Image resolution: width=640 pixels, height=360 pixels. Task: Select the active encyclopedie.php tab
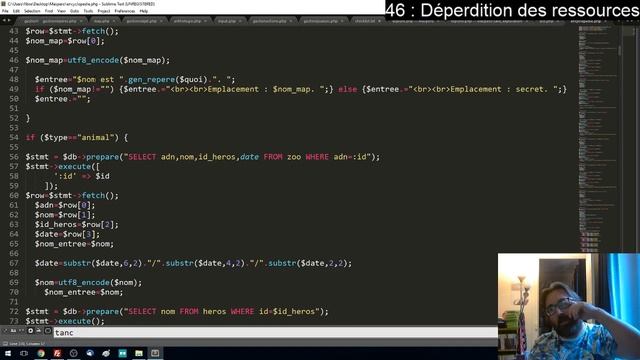point(587,20)
